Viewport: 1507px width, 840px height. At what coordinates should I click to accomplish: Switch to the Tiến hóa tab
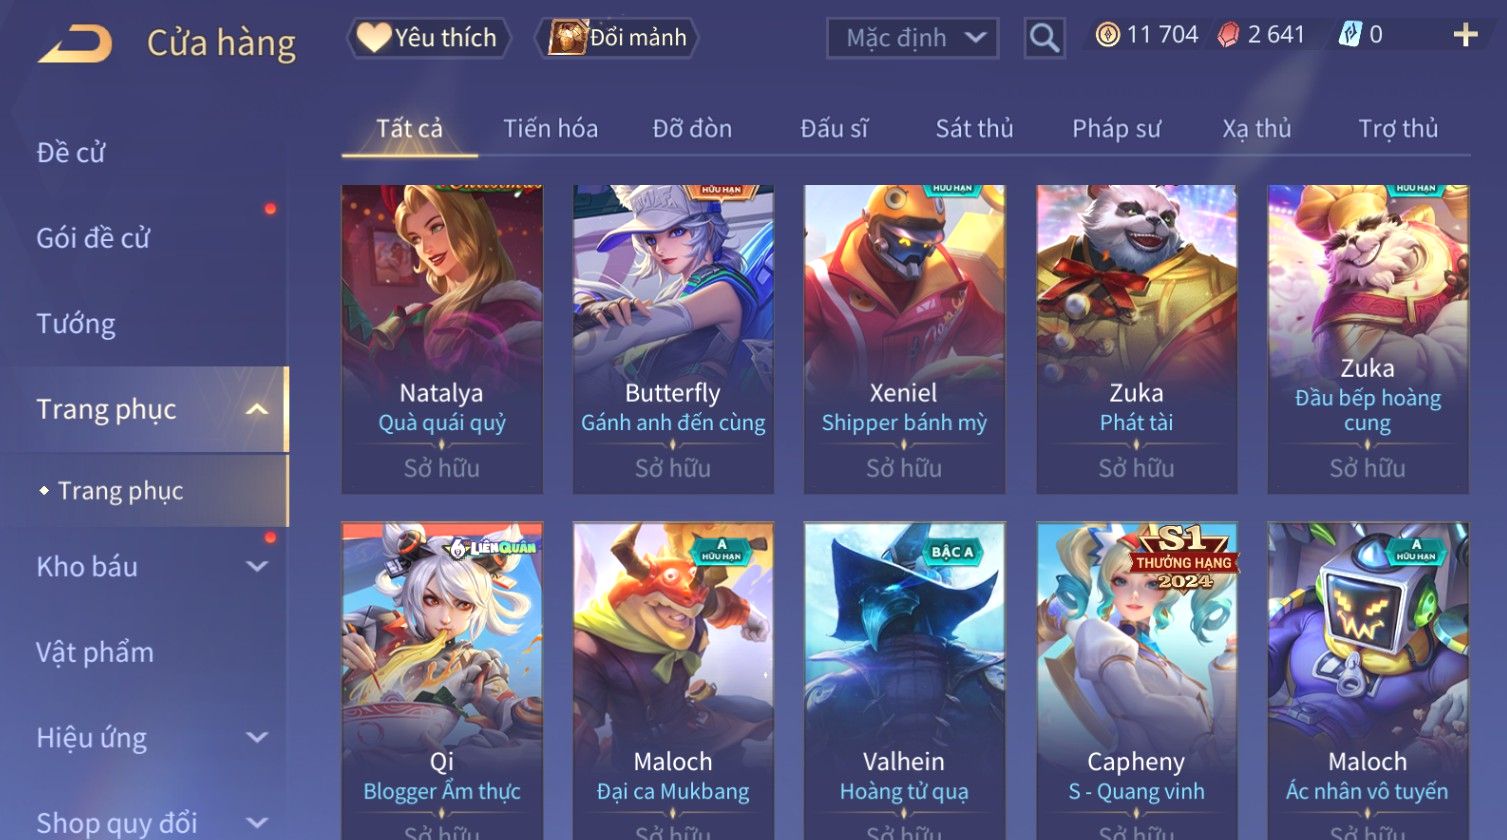click(550, 129)
